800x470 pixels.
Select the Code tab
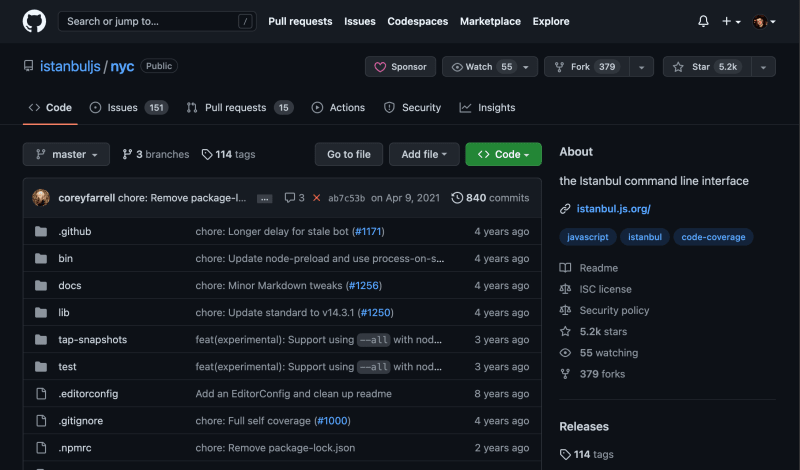50,108
